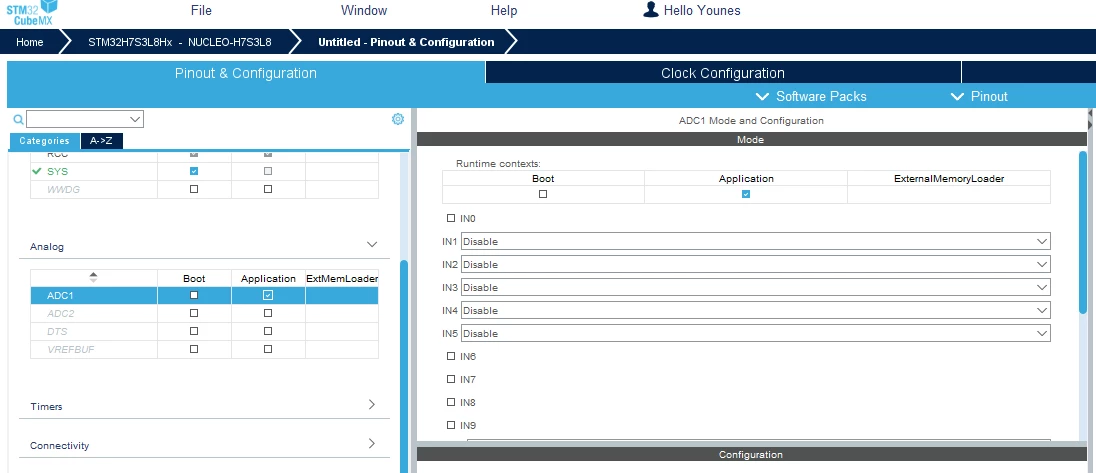The image size is (1096, 473).
Task: Open the IN1 mode dropdown
Action: click(756, 241)
